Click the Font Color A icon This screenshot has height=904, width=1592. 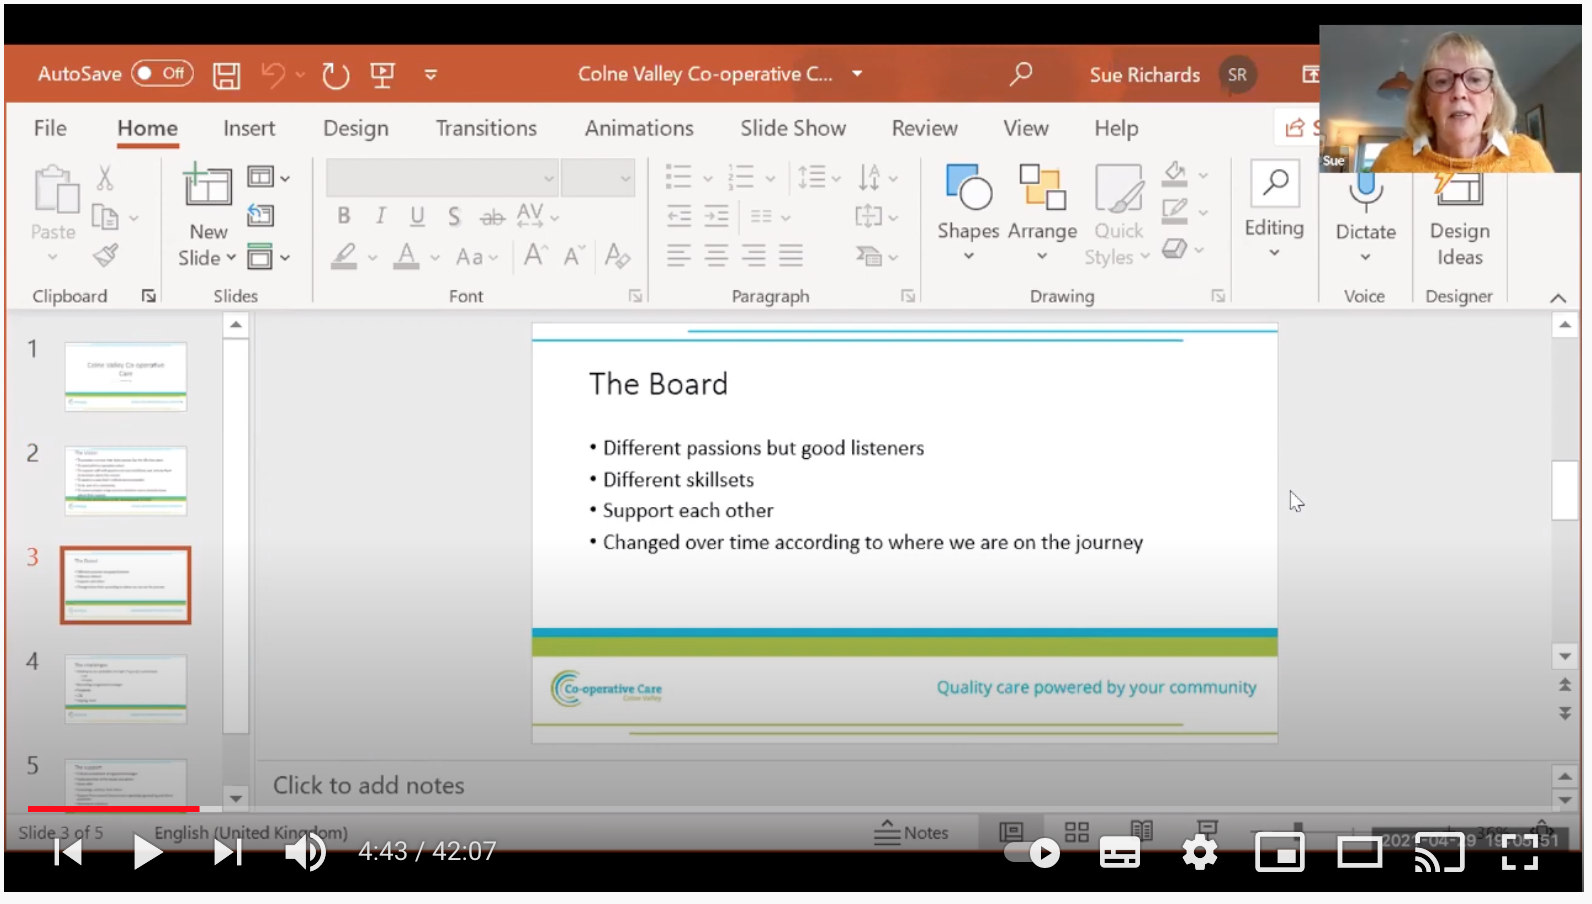click(406, 256)
